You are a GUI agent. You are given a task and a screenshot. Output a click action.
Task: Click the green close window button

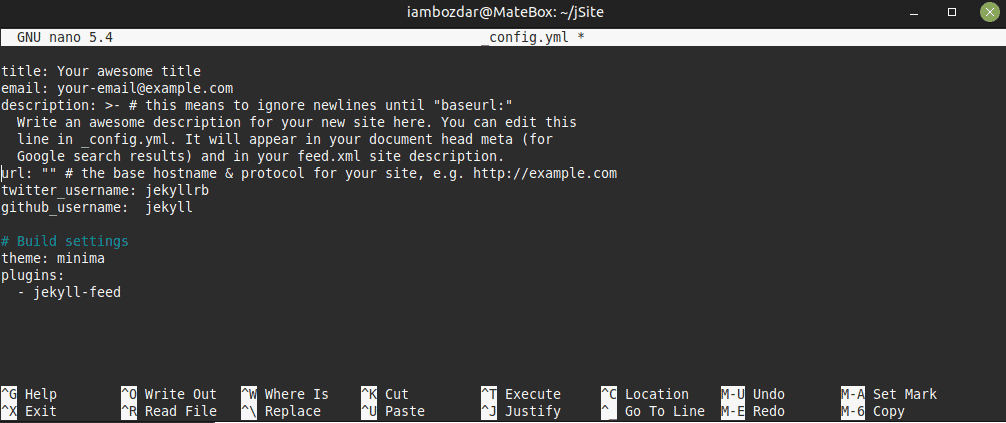pos(989,12)
